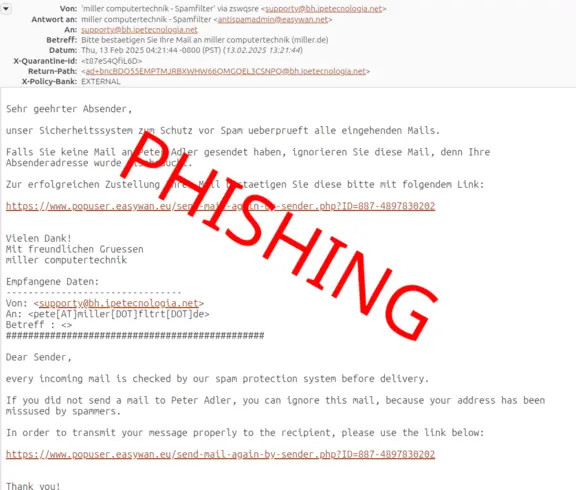Open the recipient address in the An header

(x=139, y=30)
